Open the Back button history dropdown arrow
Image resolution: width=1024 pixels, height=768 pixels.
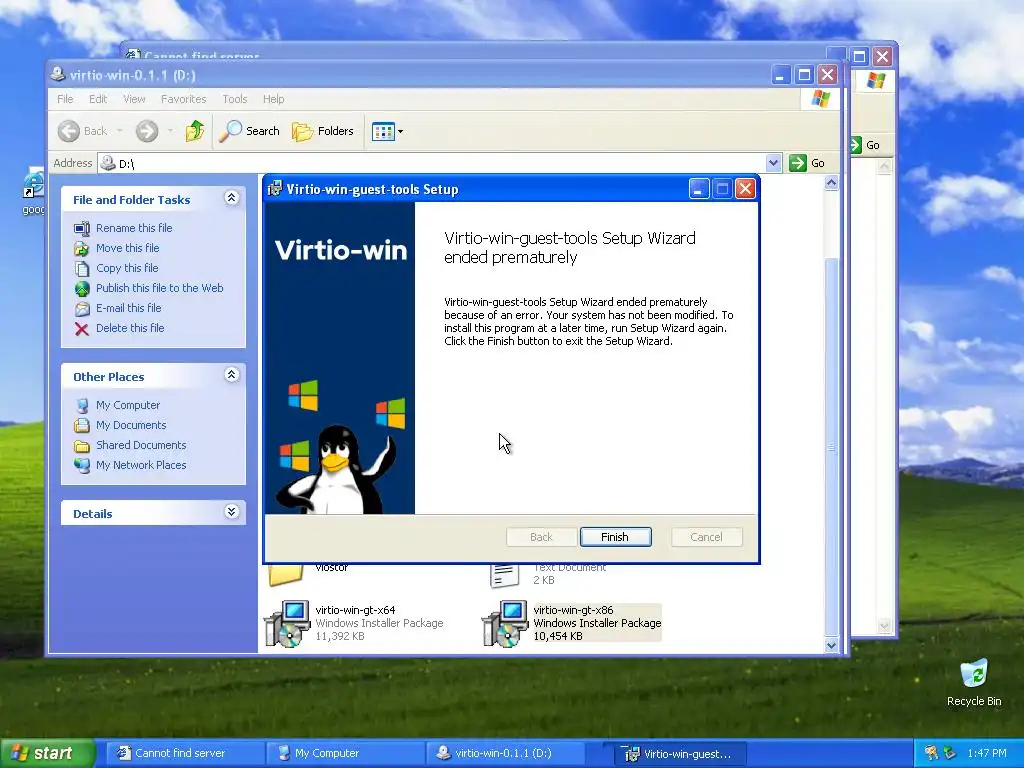pyautogui.click(x=120, y=131)
